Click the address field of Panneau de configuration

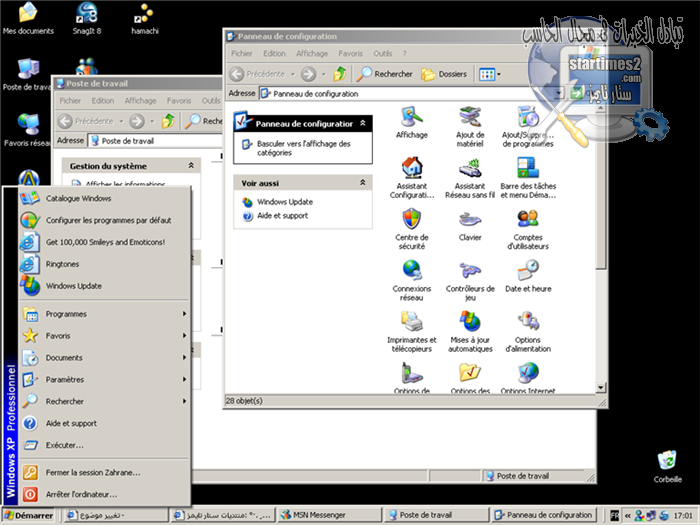coord(406,94)
